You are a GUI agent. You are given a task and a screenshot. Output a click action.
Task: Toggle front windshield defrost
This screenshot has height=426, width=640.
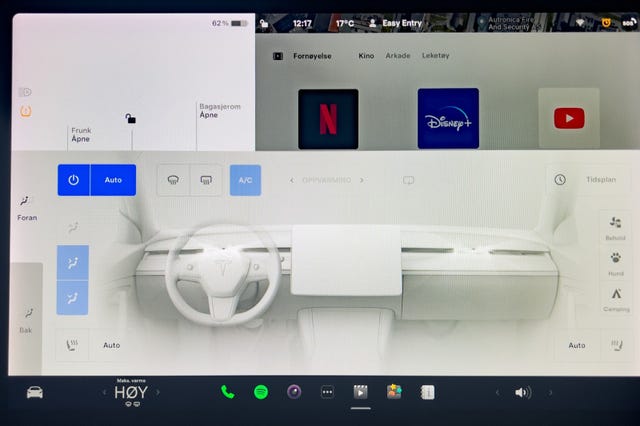pos(173,180)
